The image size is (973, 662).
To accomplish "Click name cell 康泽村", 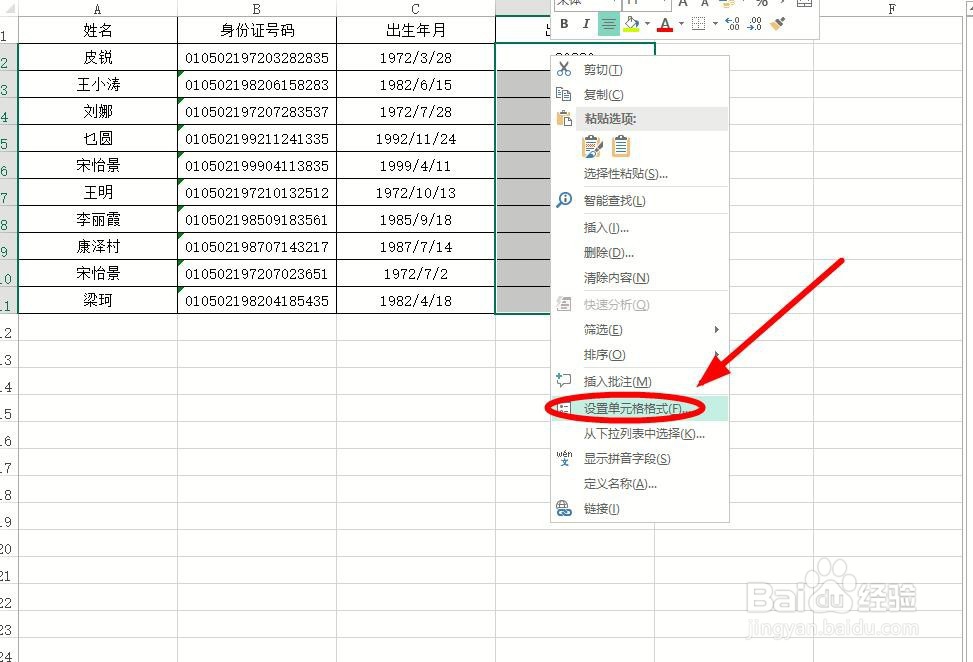I will (x=97, y=246).
